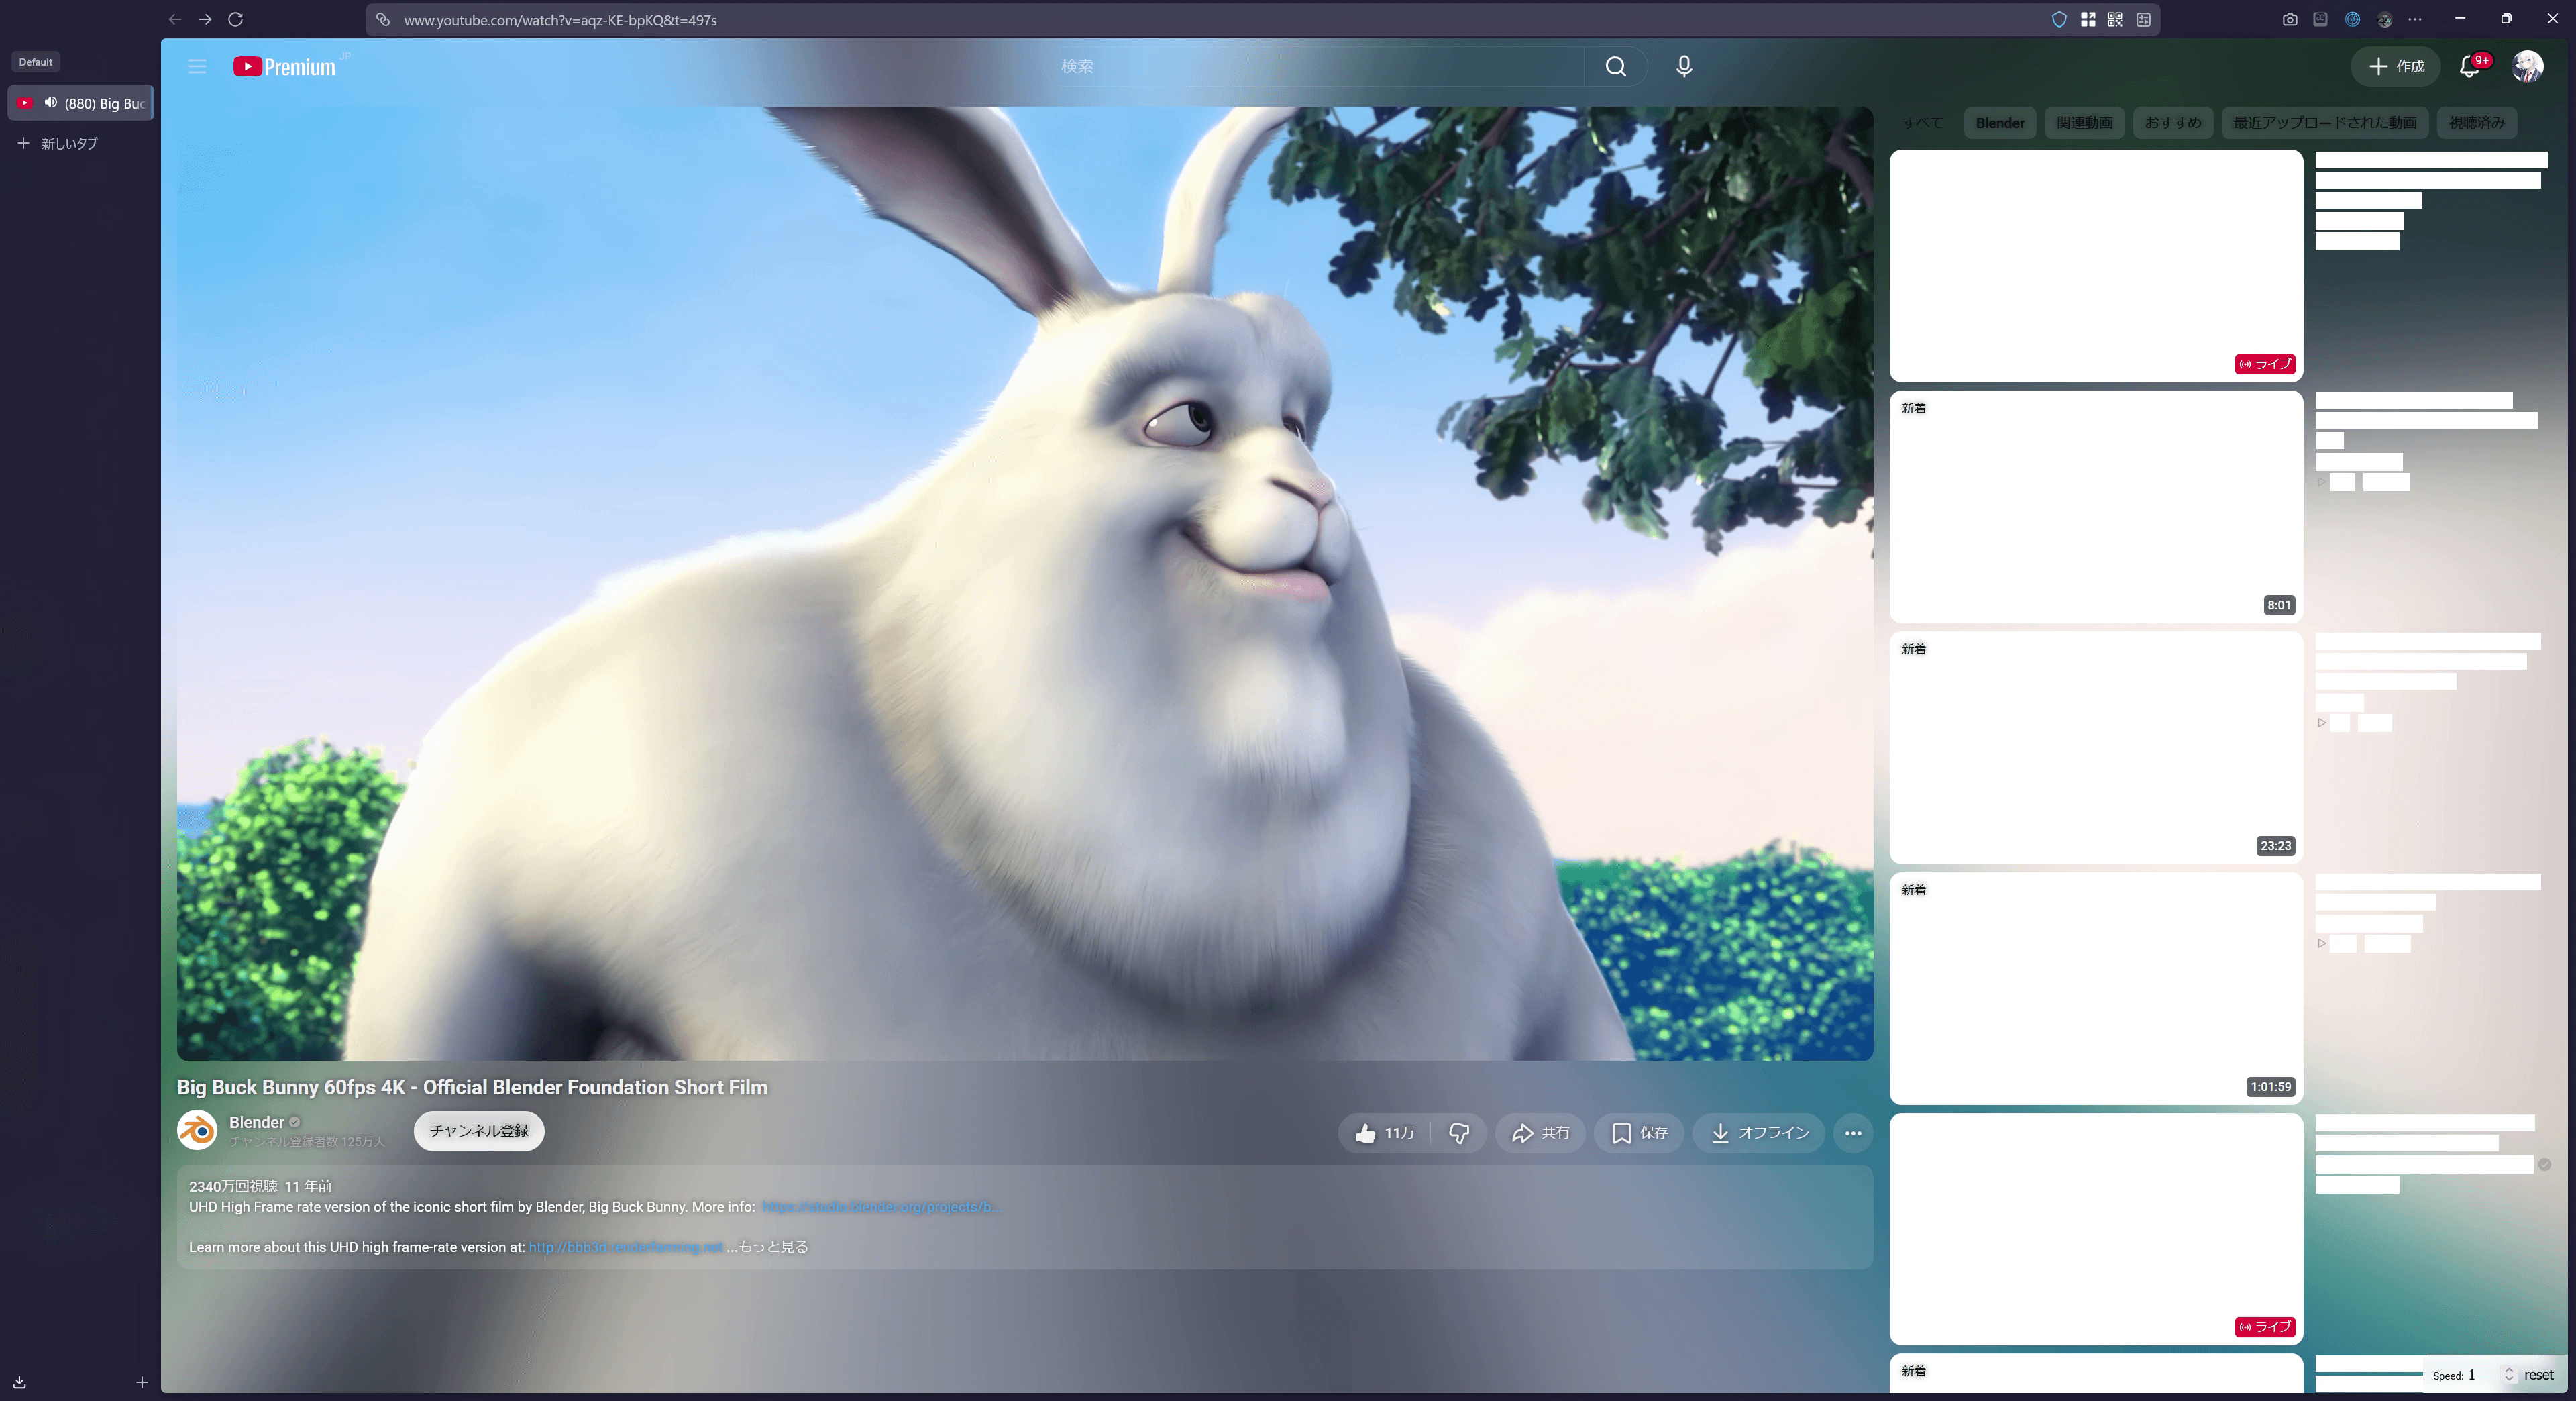Click the magnifier search button

pyautogui.click(x=1616, y=66)
